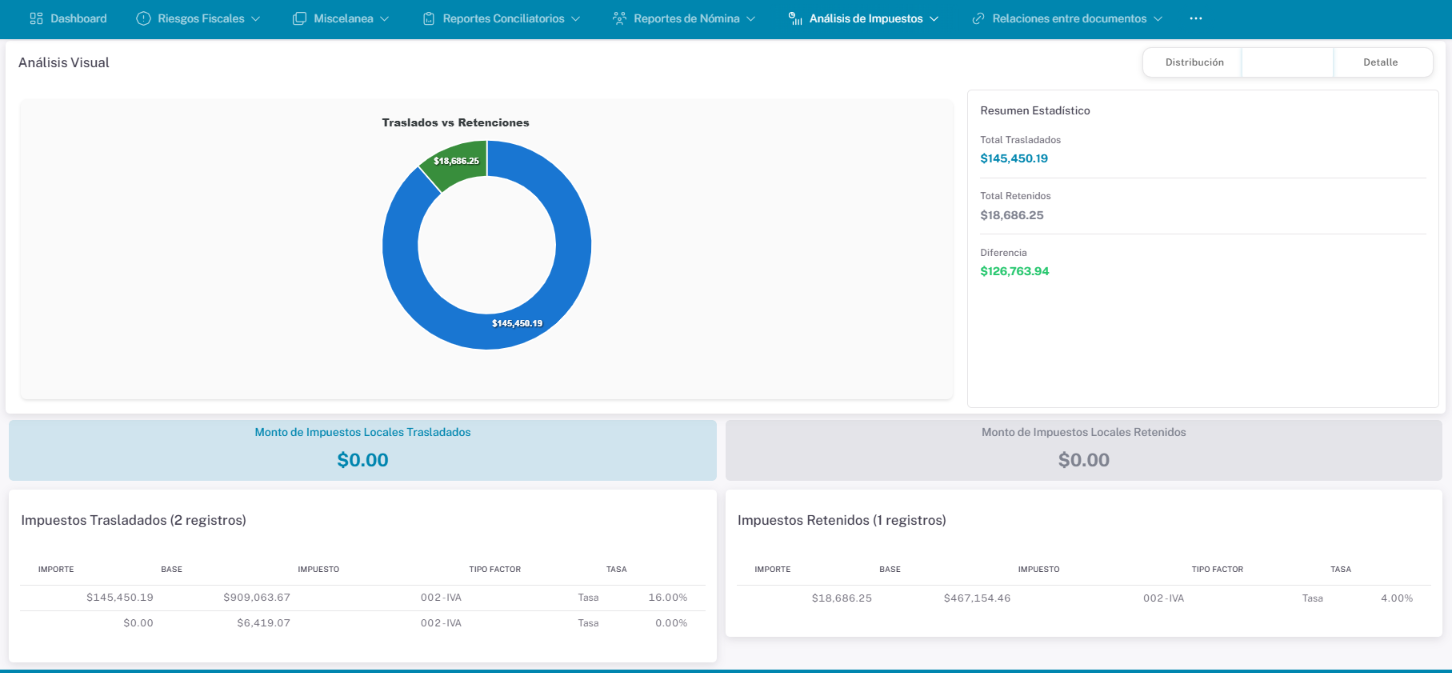Click the Reportes de Nómina people icon
1452x673 pixels.
(x=619, y=19)
